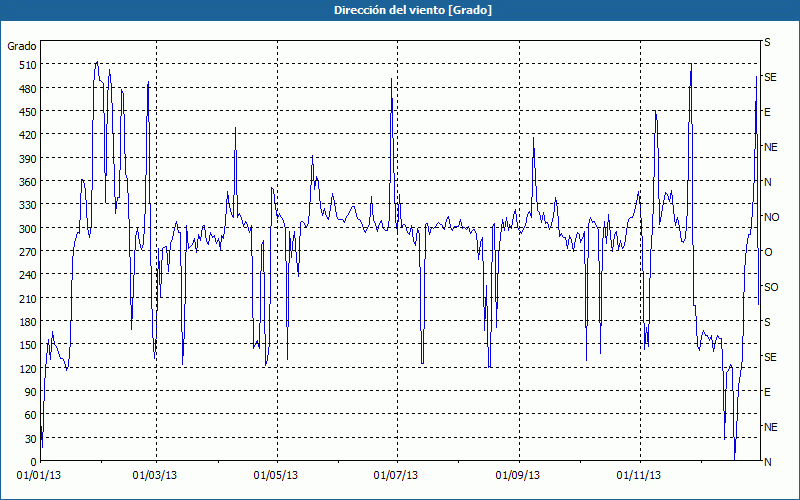Click the 450 y-axis label

click(x=28, y=112)
